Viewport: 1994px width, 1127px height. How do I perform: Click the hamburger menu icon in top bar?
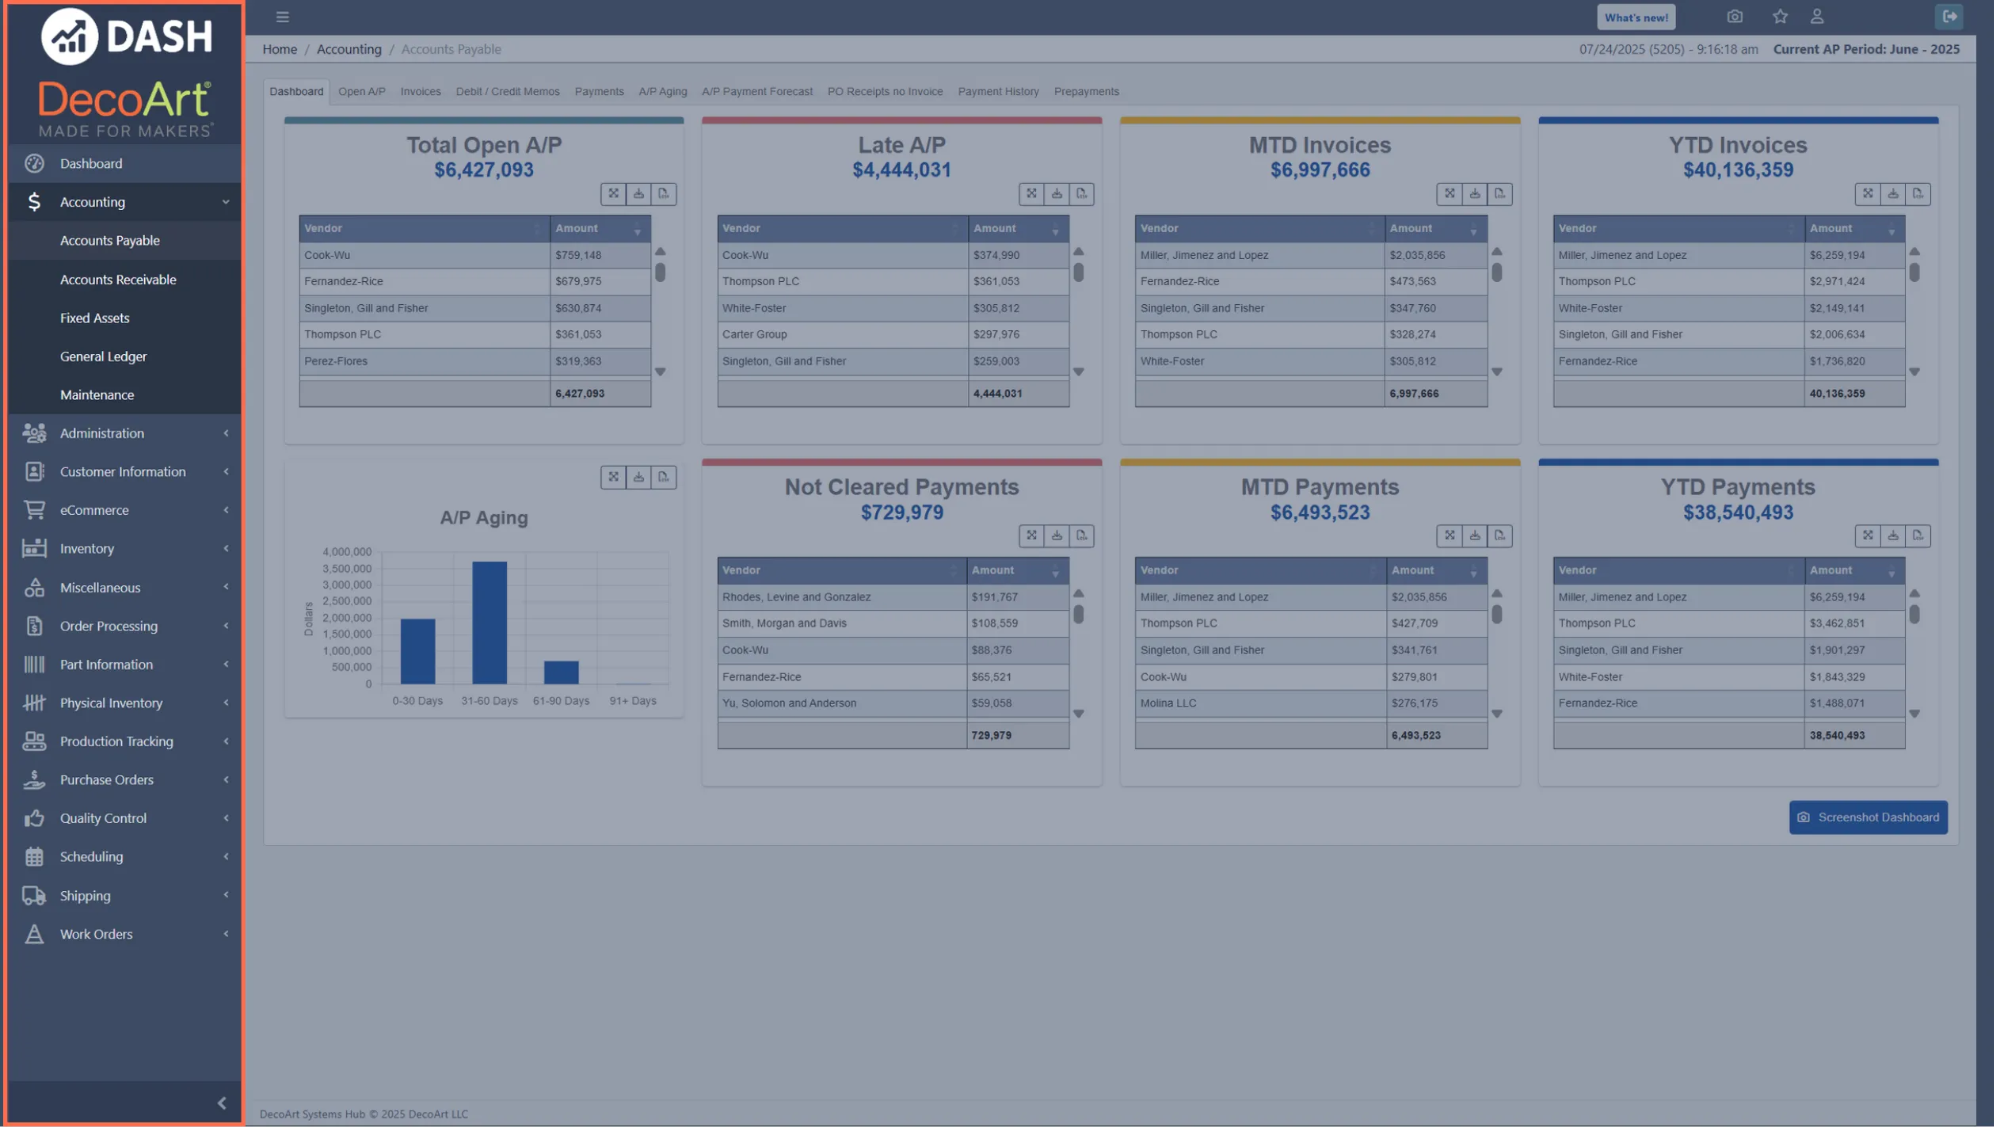click(x=283, y=17)
